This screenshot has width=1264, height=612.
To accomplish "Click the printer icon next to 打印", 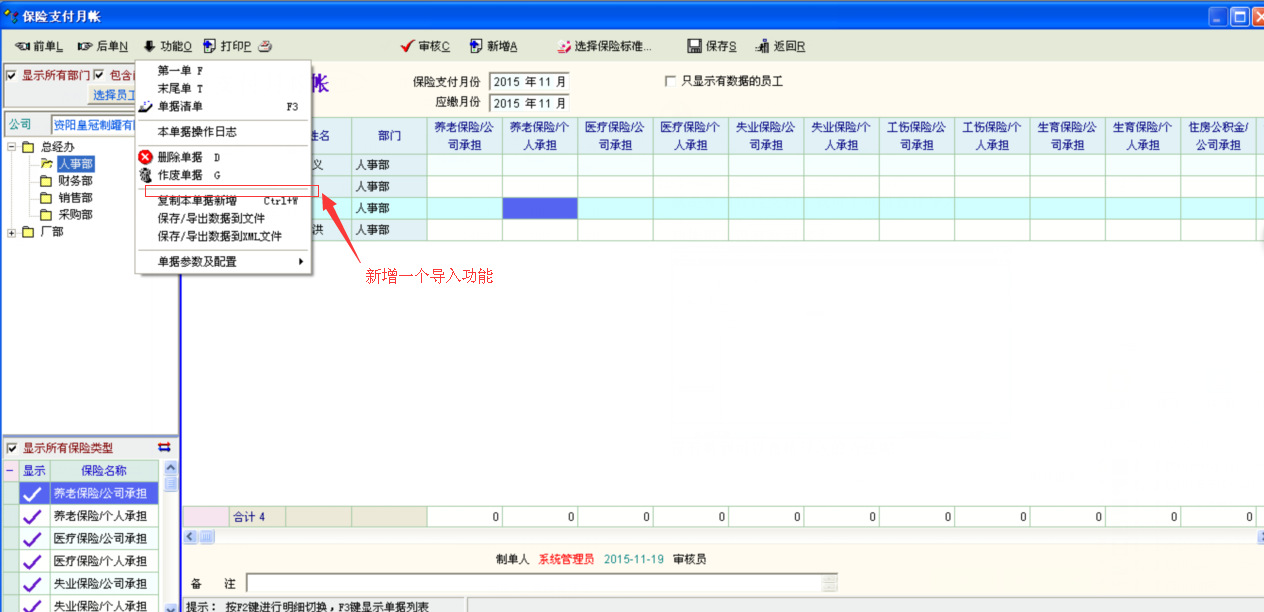I will (x=265, y=46).
